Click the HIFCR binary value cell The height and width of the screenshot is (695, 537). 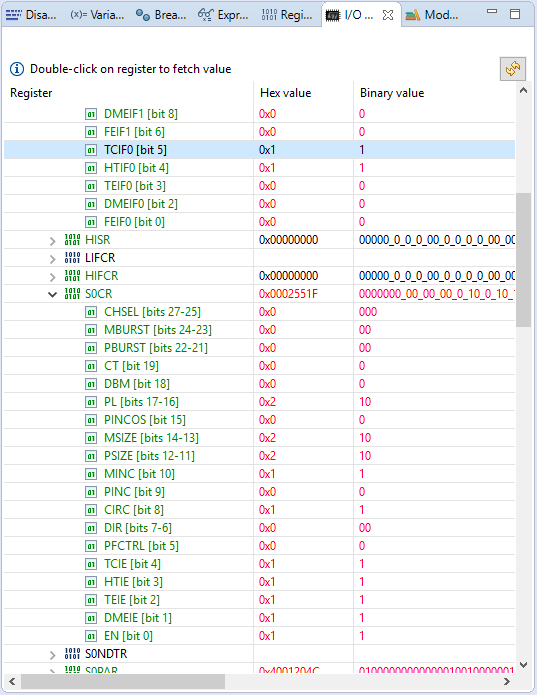click(436, 276)
